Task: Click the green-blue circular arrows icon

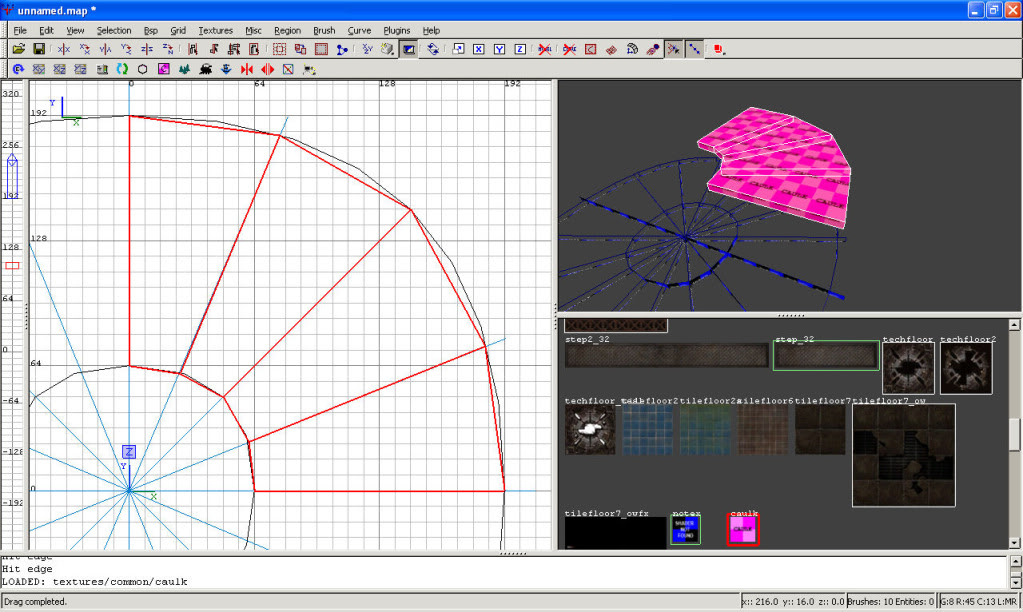Action: [122, 69]
